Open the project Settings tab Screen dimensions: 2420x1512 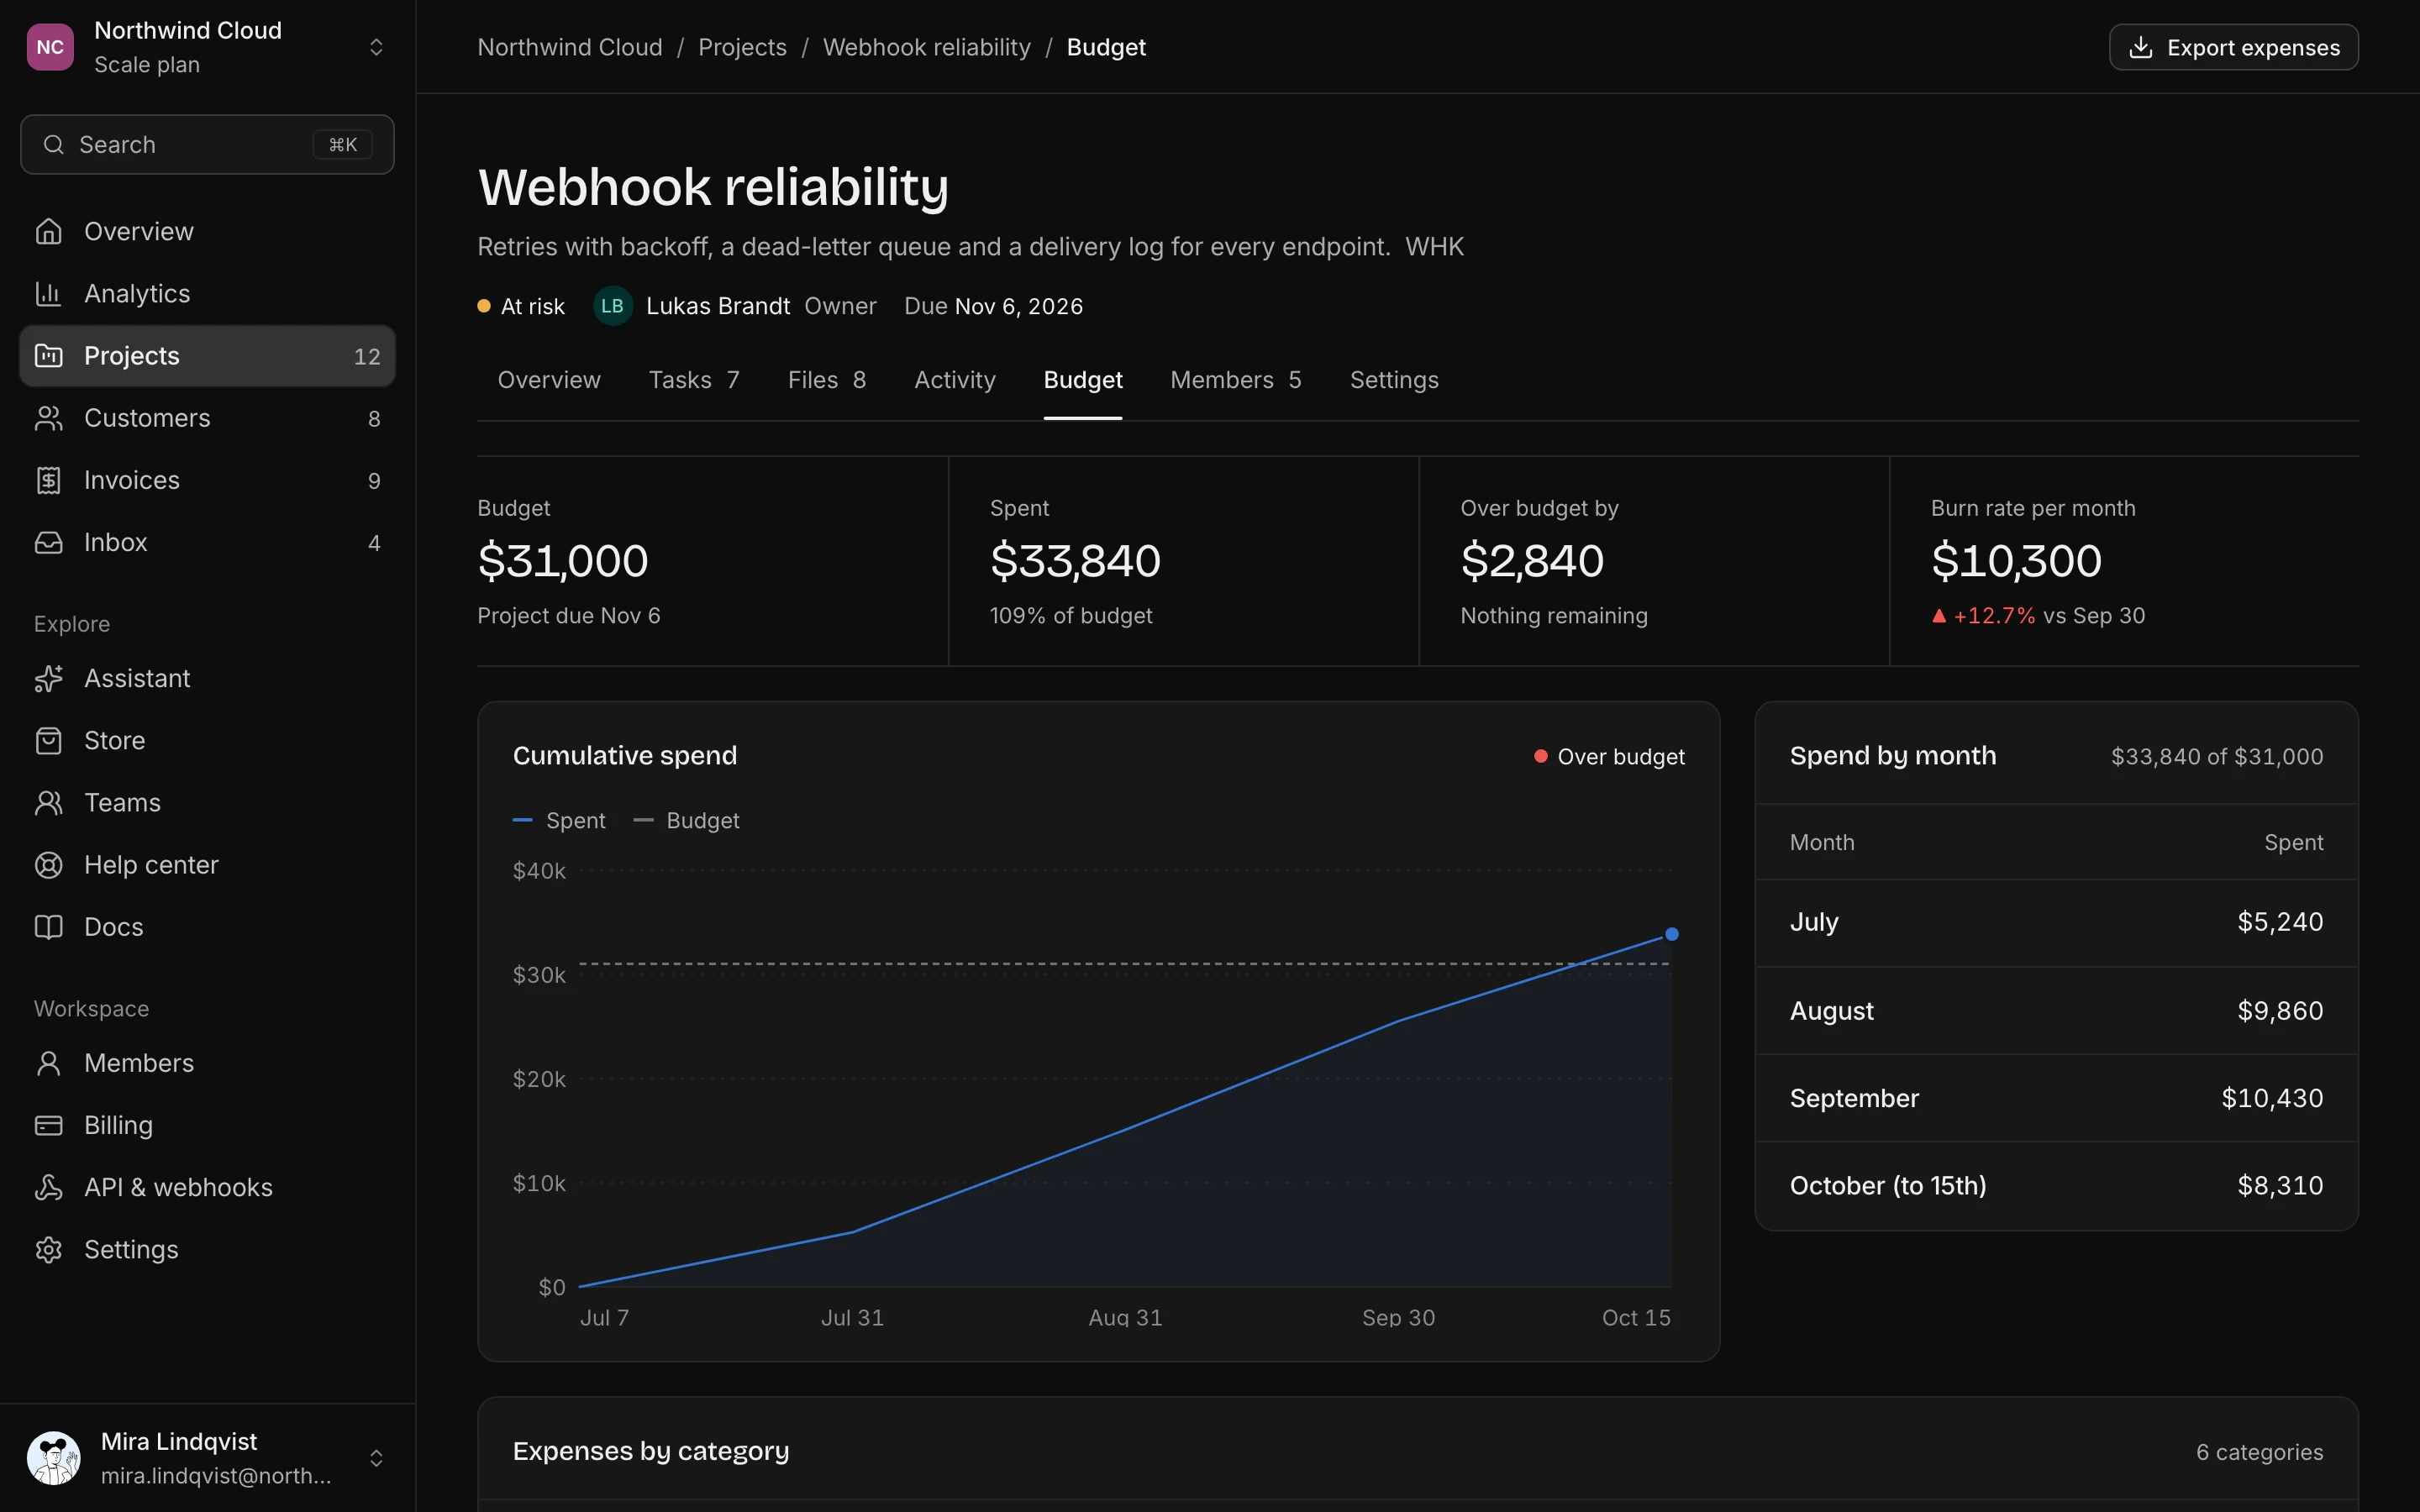[1394, 380]
